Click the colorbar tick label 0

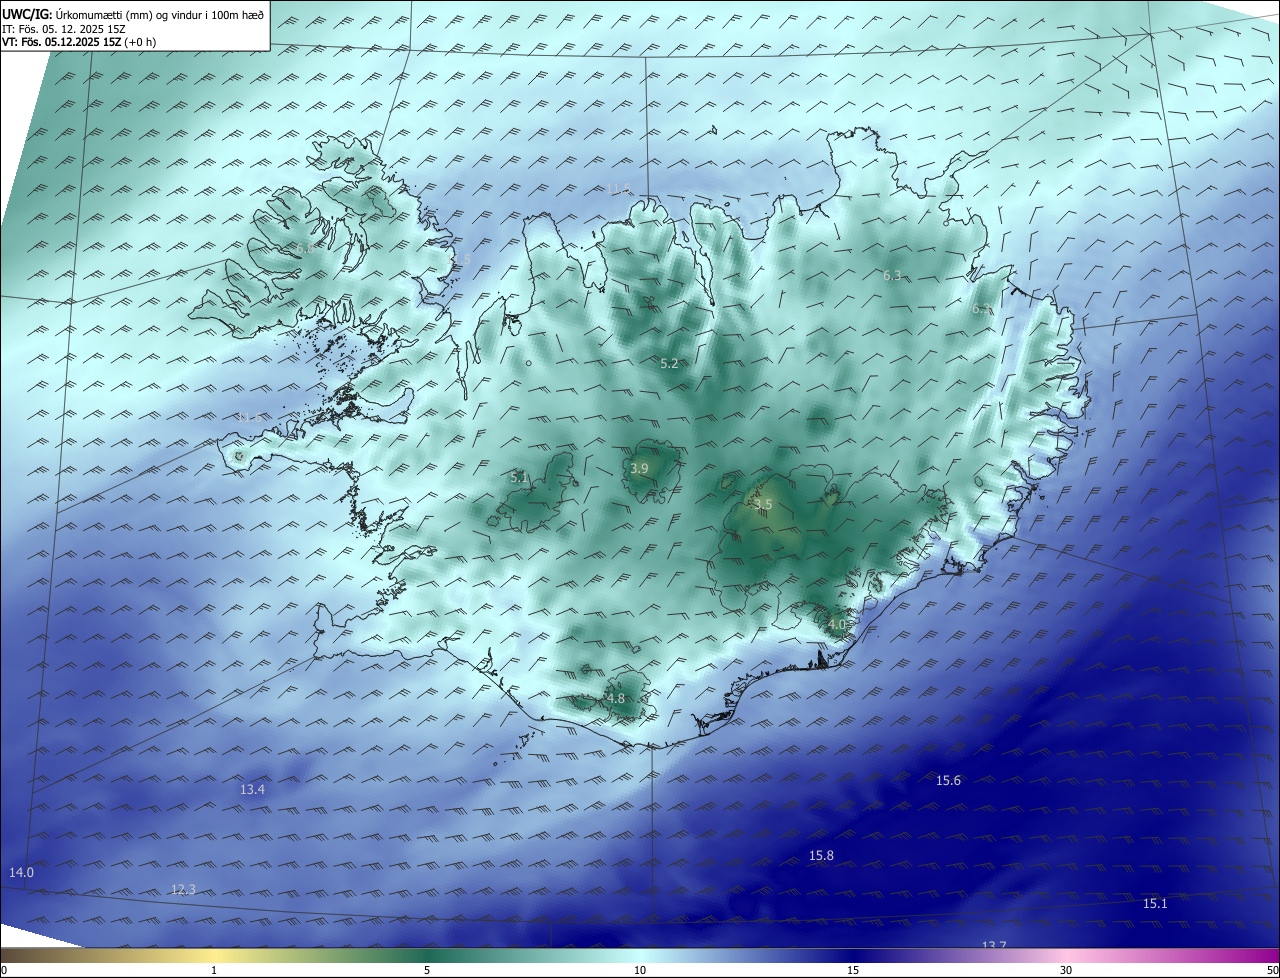3,970
